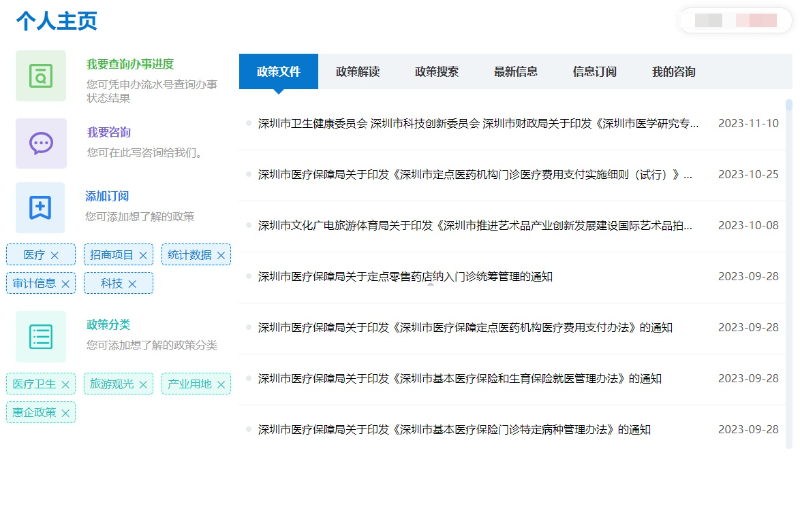This screenshot has height=521, width=800.
Task: Remove the 审计信息 subscription tag
Action: pos(66,284)
